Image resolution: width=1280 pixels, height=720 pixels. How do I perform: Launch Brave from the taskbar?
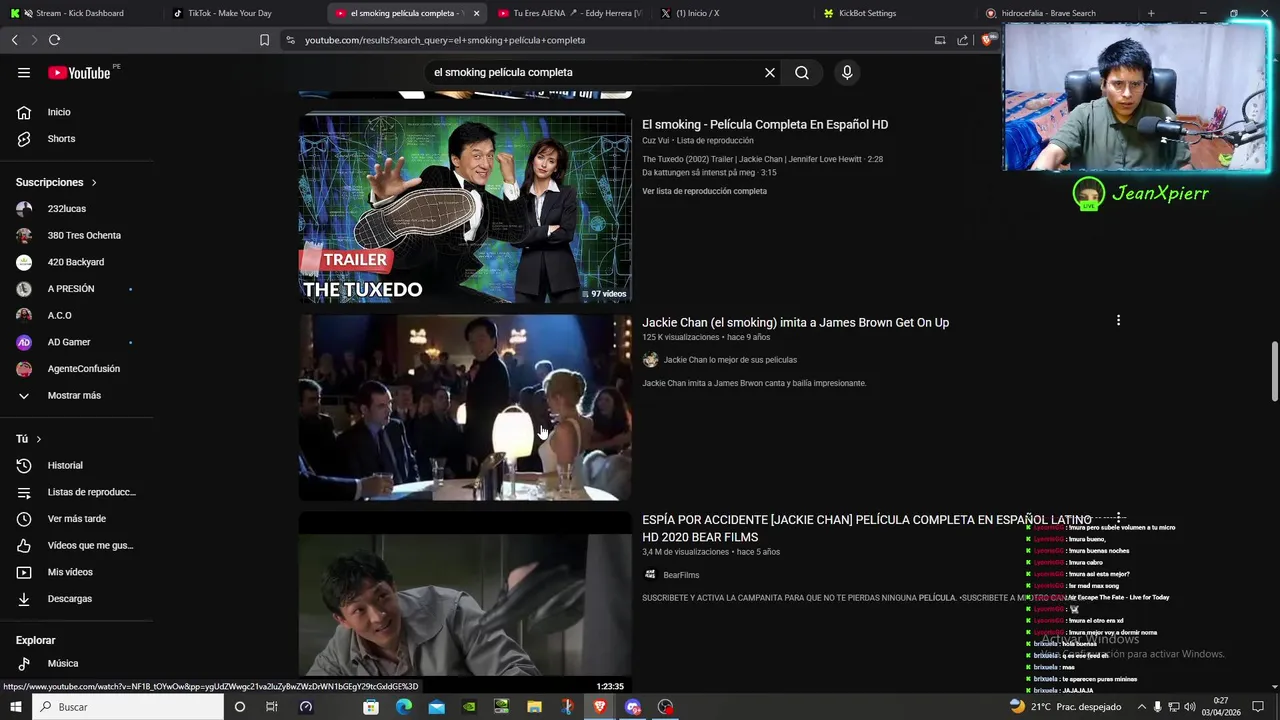tap(600, 707)
